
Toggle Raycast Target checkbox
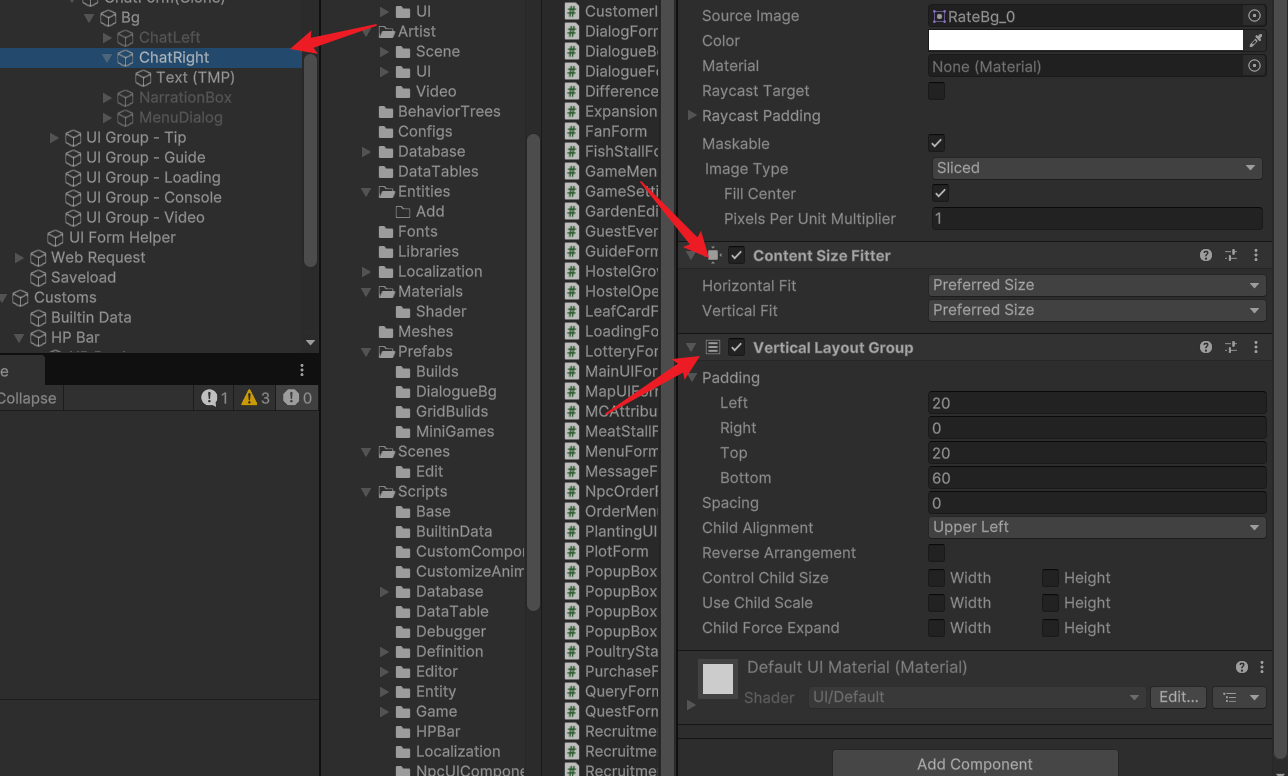pyautogui.click(x=937, y=91)
